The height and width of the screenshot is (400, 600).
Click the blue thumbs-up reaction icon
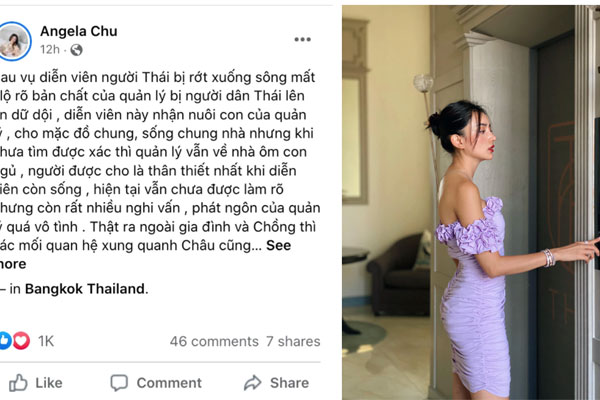tap(5, 340)
